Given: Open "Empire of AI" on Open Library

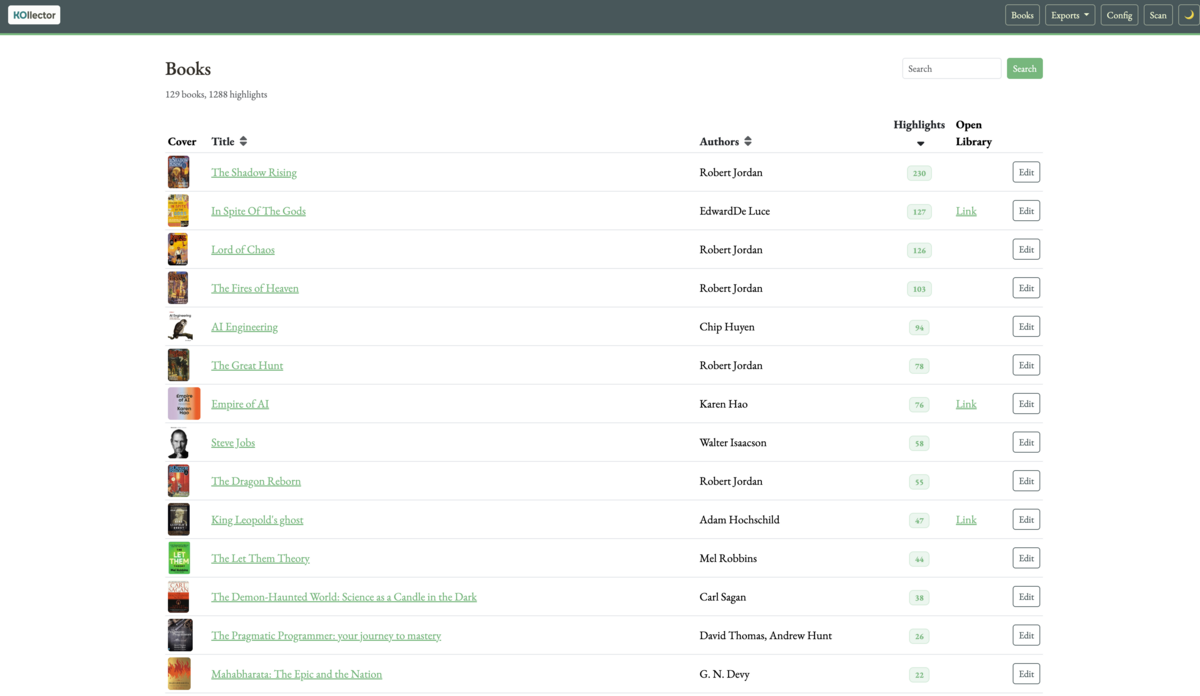Looking at the screenshot, I should pyautogui.click(x=965, y=403).
